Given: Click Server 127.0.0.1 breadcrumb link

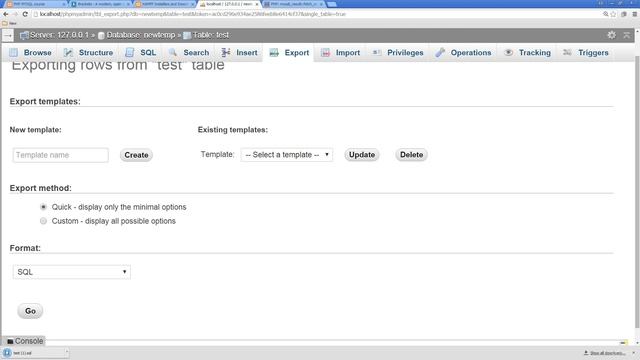Looking at the screenshot, I should pyautogui.click(x=59, y=35).
